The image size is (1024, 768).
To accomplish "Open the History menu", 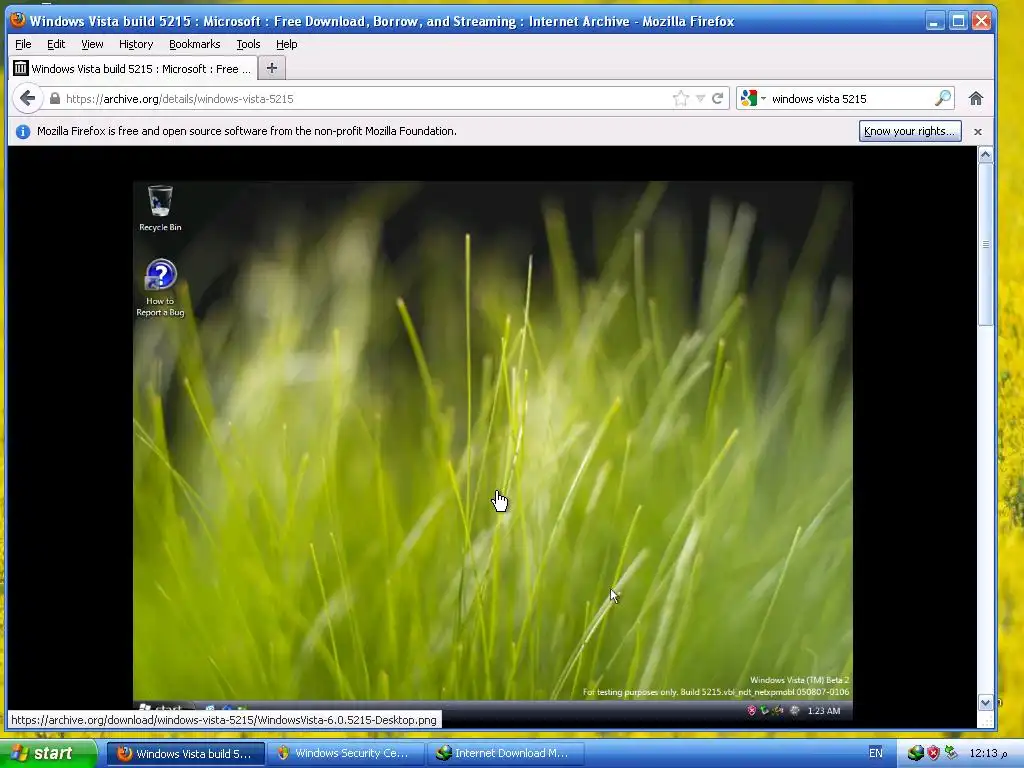I will coord(136,44).
